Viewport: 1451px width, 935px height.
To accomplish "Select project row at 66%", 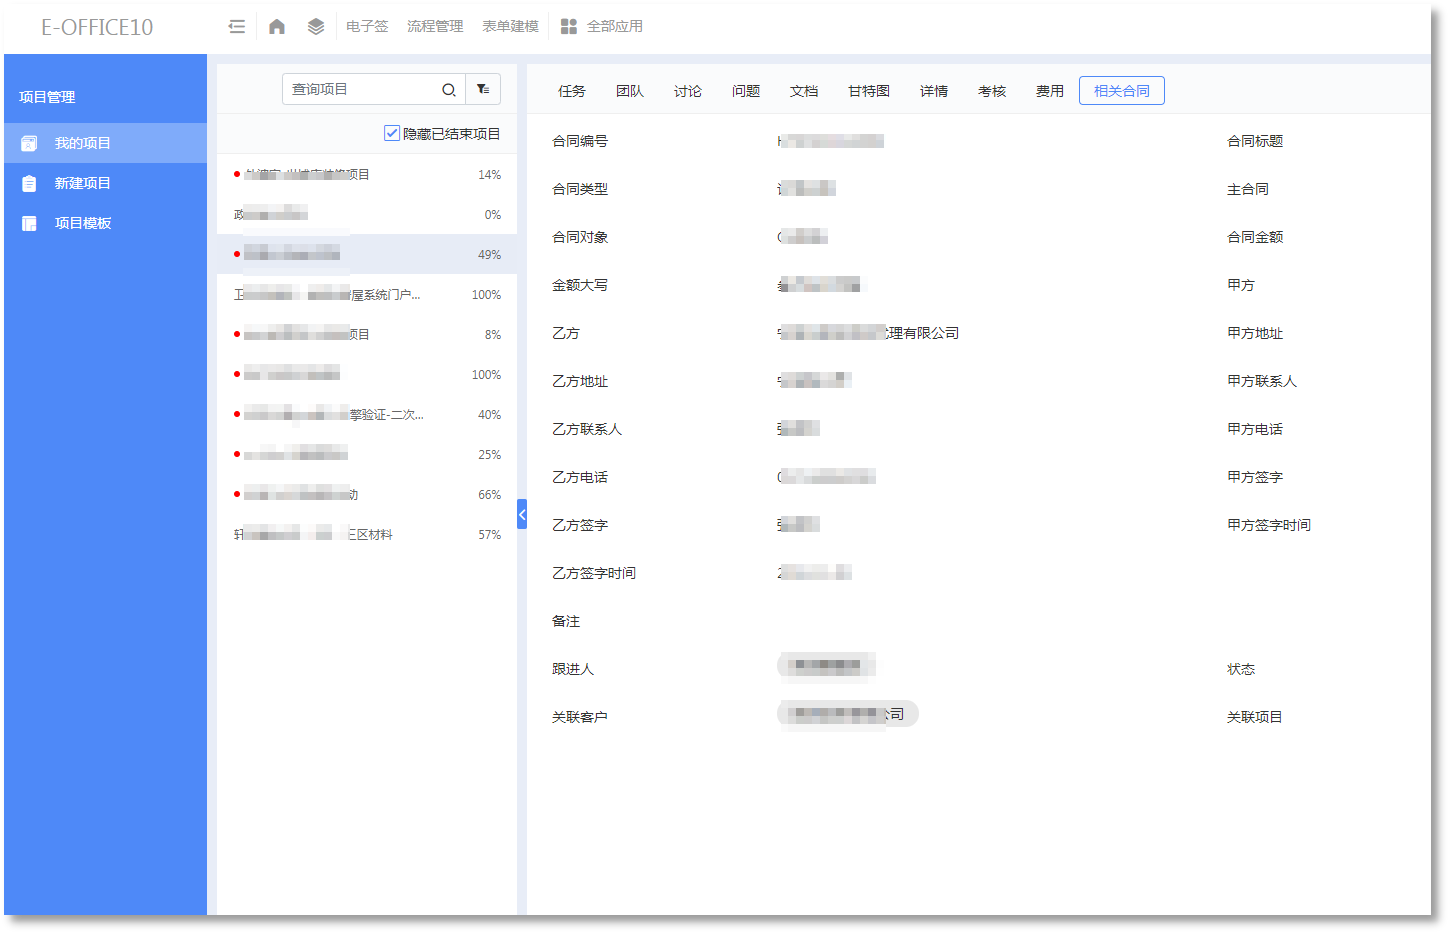I will (x=367, y=494).
